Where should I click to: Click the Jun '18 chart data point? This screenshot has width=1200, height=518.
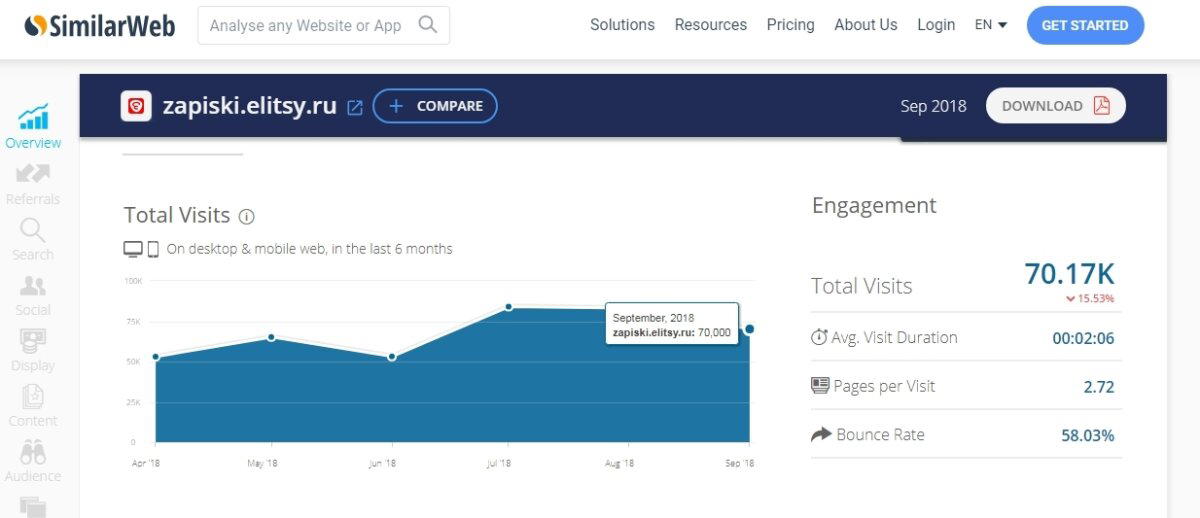pyautogui.click(x=392, y=357)
